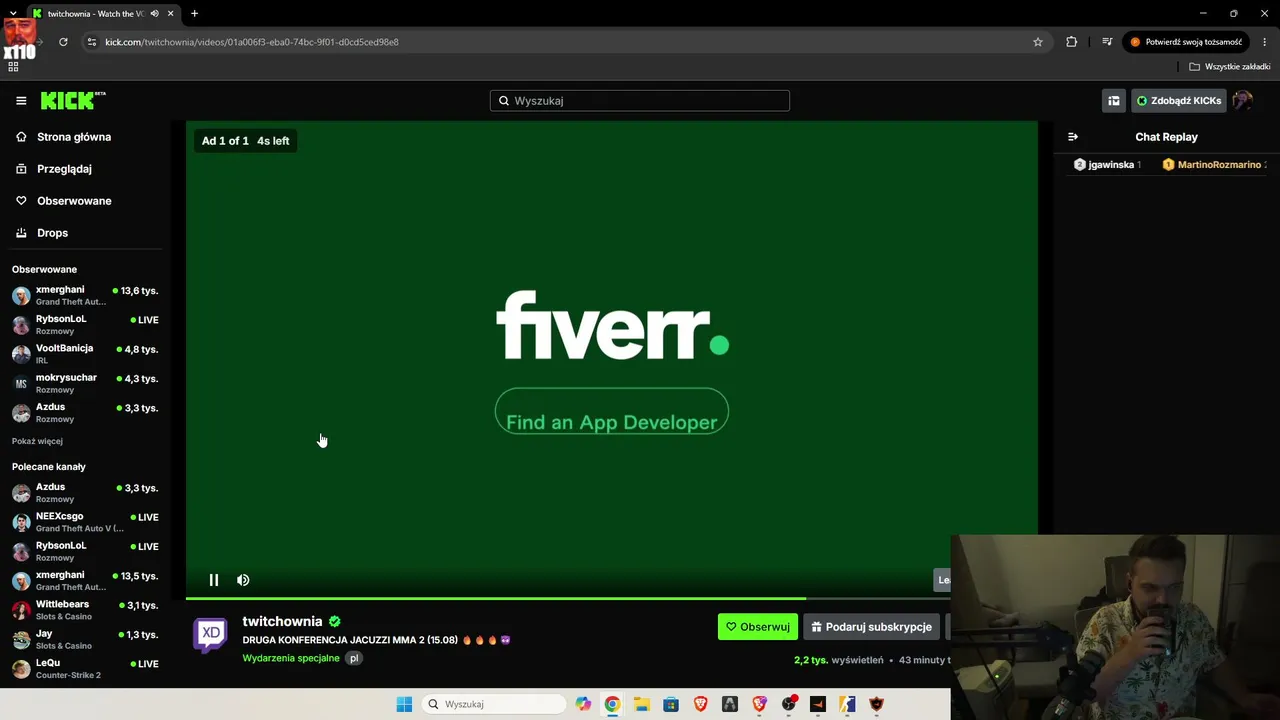Open Microsoft Store from the taskbar
Screen dimensions: 1280x720
coord(671,704)
